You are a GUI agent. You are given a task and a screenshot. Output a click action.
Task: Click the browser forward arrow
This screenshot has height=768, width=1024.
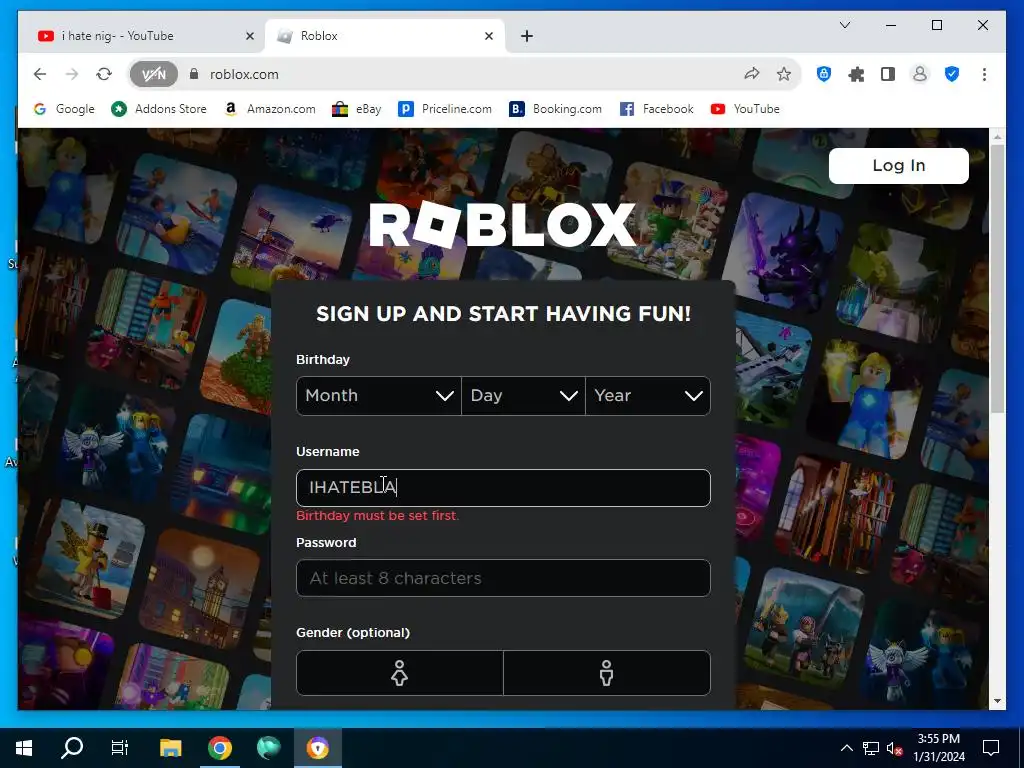tap(72, 74)
